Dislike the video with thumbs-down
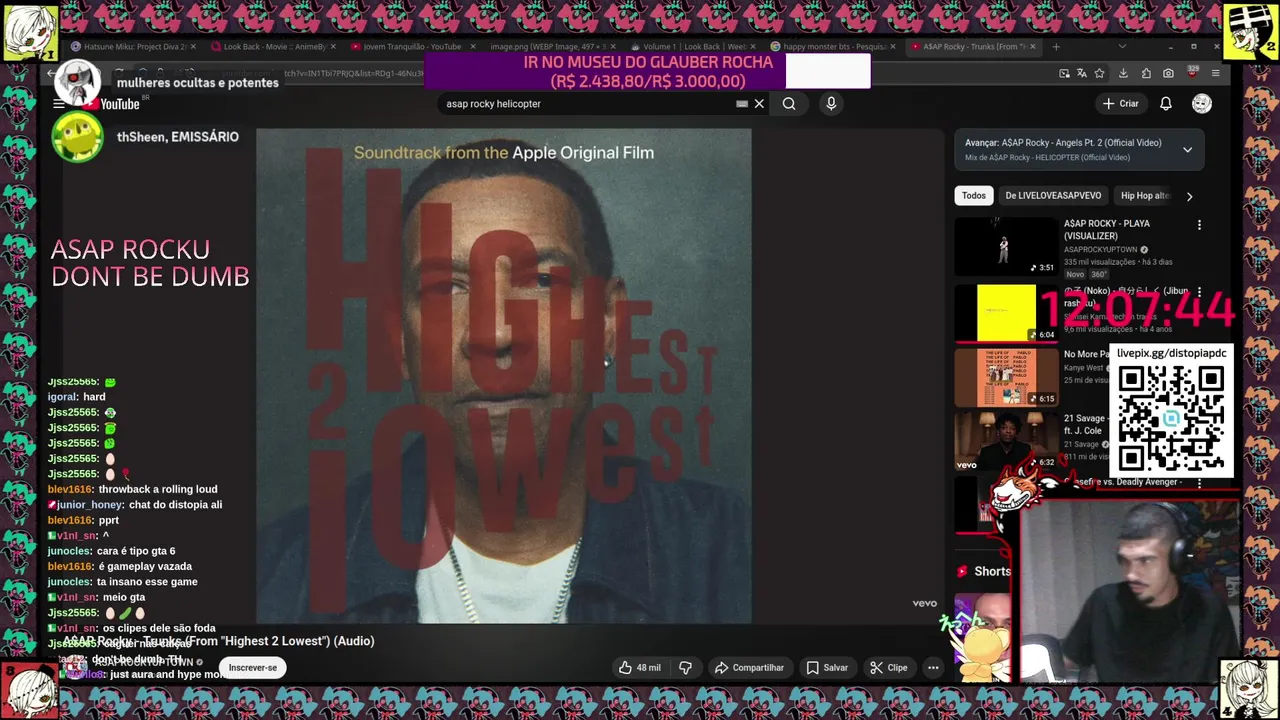Image resolution: width=1280 pixels, height=720 pixels. pos(686,668)
